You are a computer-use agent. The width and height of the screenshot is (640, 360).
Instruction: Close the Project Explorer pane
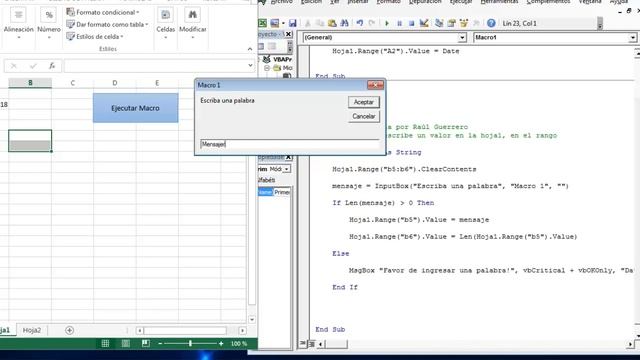point(289,34)
